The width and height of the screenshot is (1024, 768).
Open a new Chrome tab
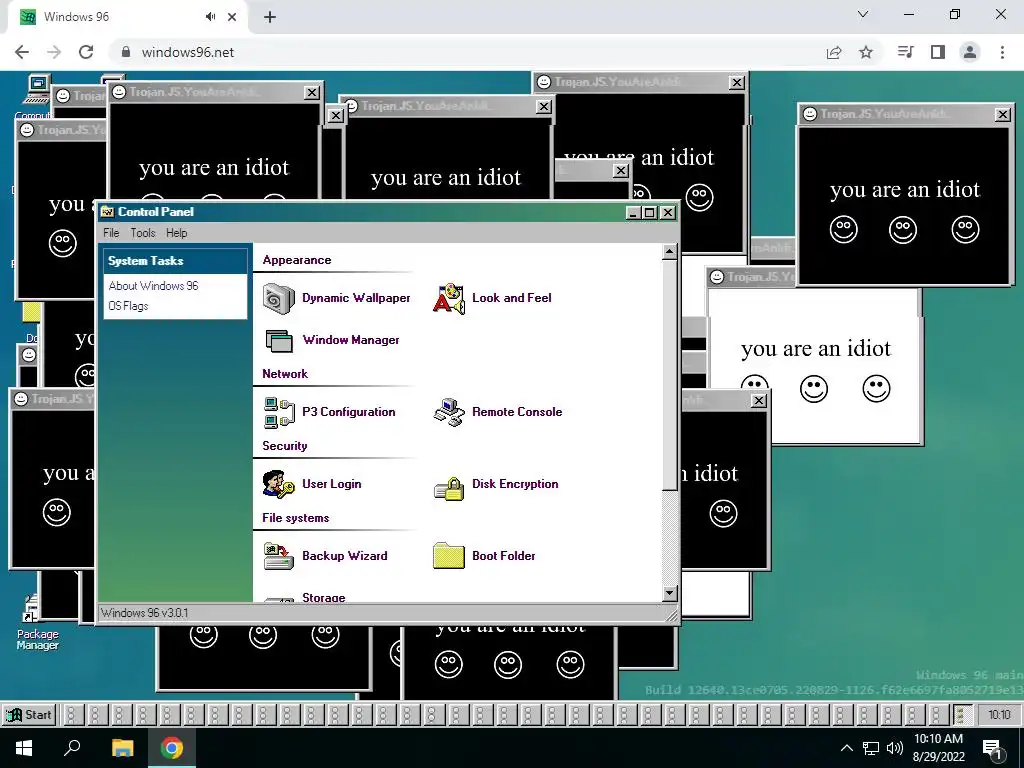(x=270, y=18)
